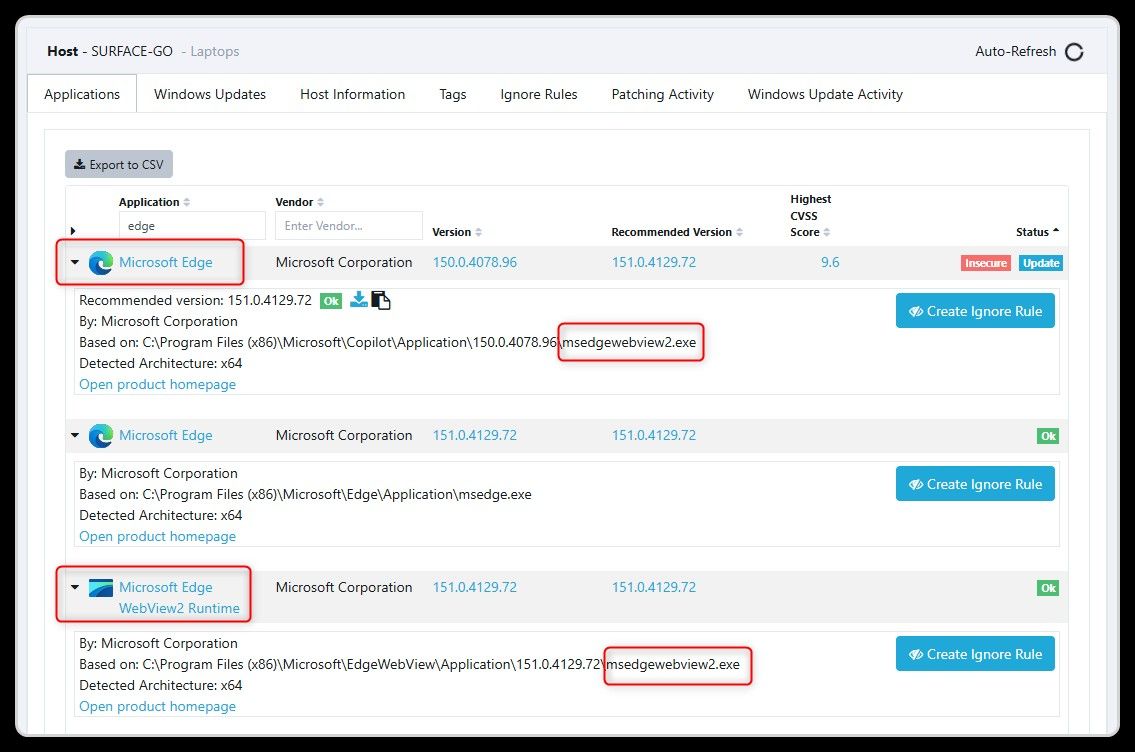1135x752 pixels.
Task: Collapse the second Microsoft Edge row
Action: tap(75, 435)
